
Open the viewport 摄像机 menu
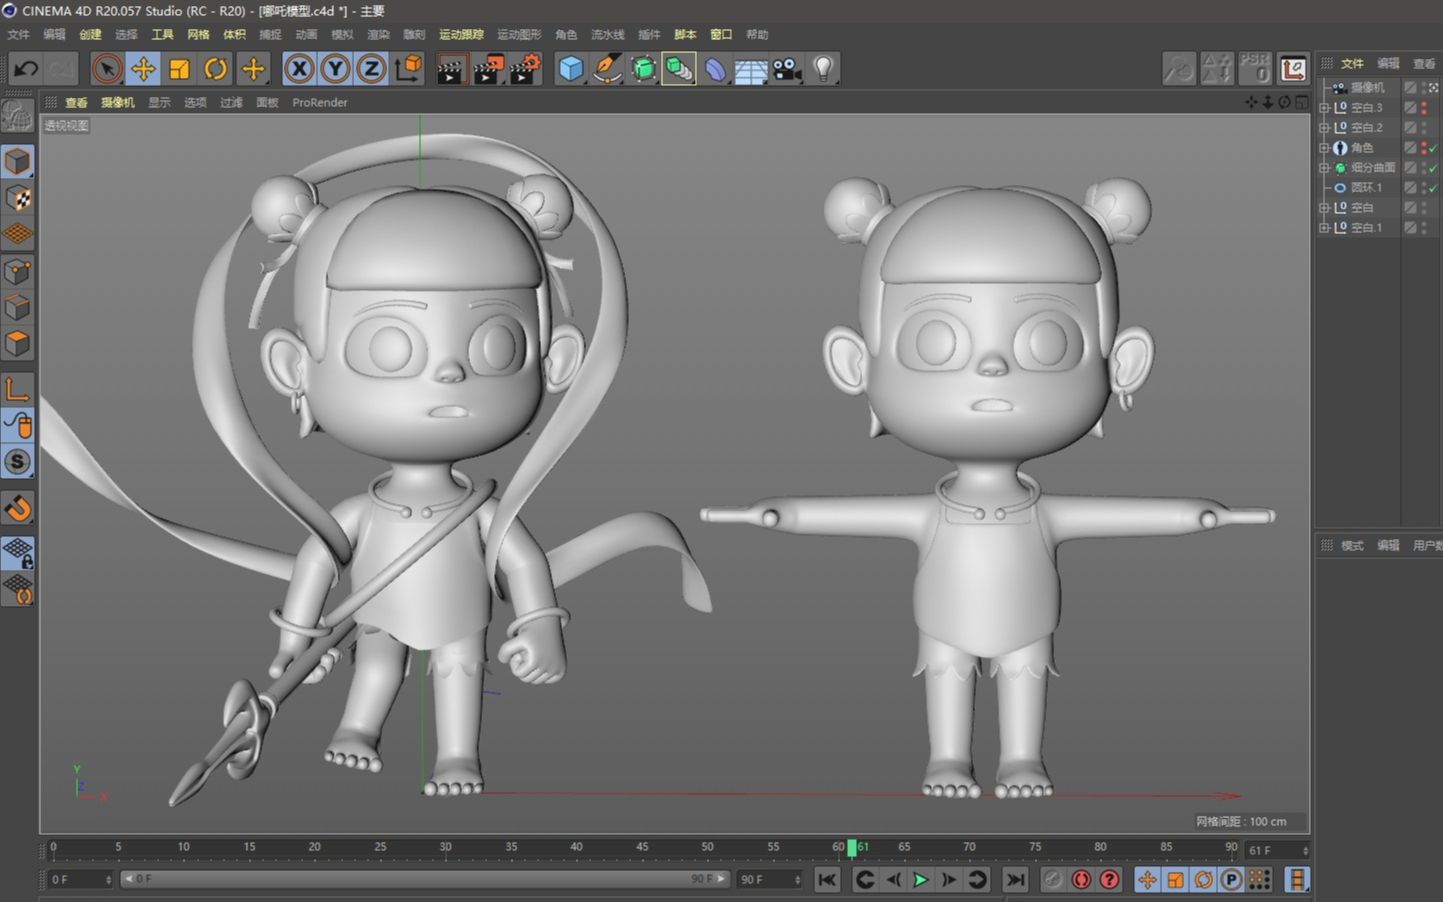117,102
